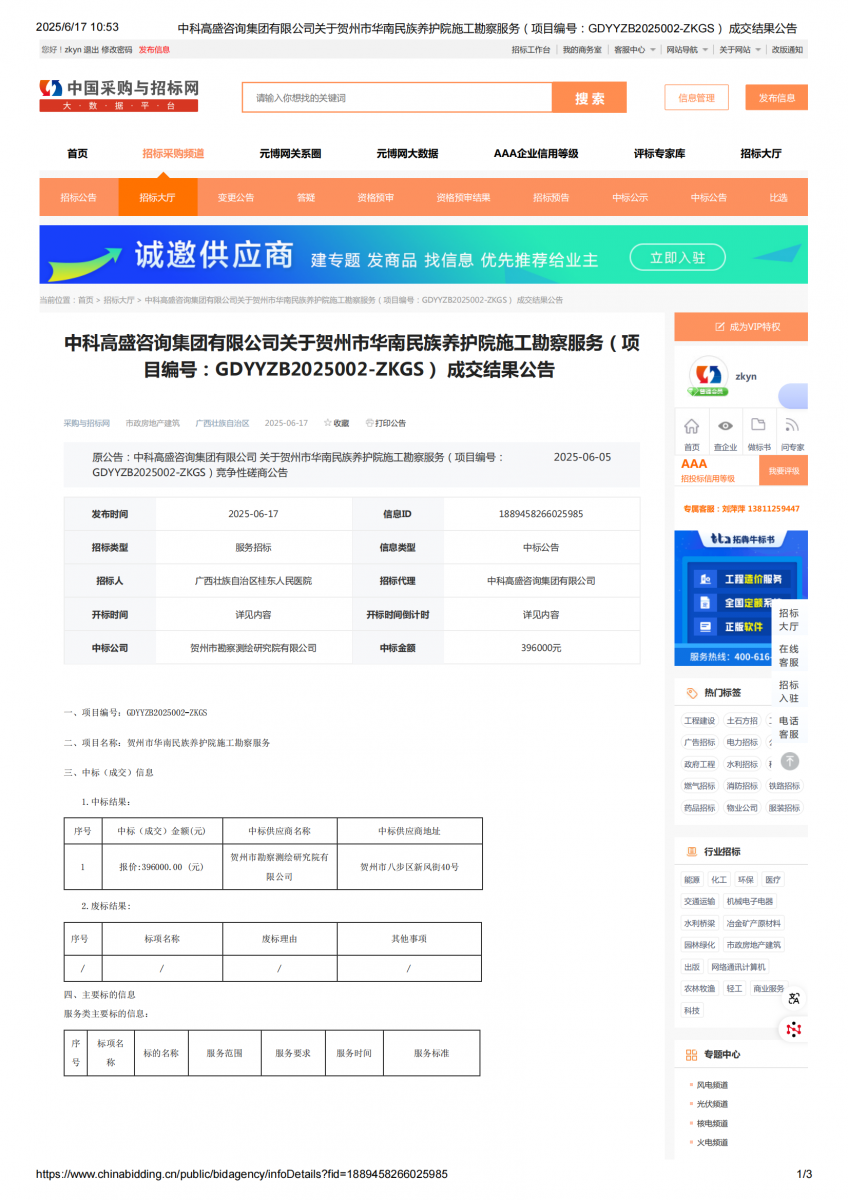Click the 查企业 eye icon
Screen dimensions: 848x1200
click(725, 425)
